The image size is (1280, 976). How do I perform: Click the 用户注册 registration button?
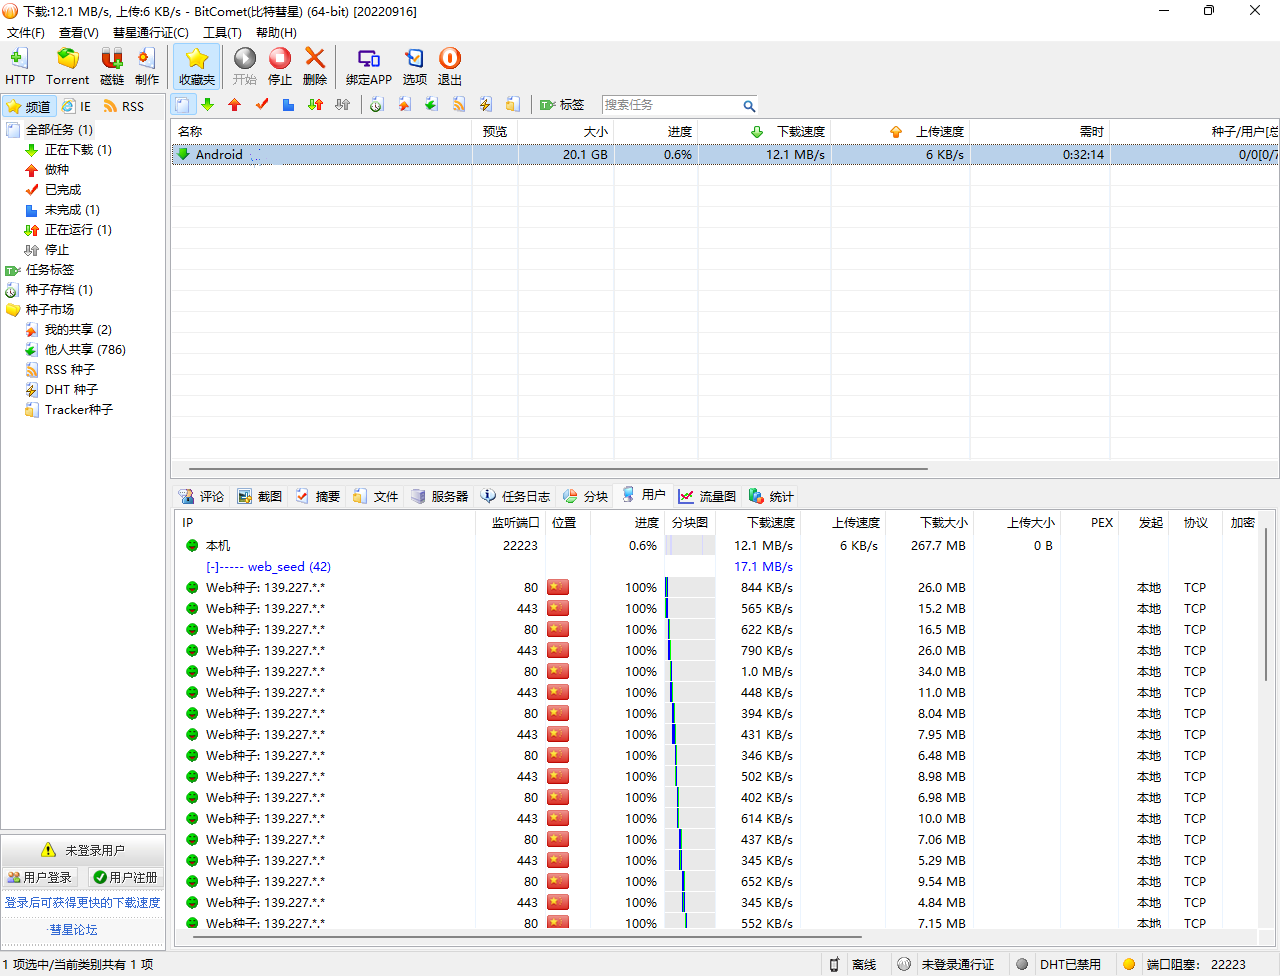click(x=124, y=877)
